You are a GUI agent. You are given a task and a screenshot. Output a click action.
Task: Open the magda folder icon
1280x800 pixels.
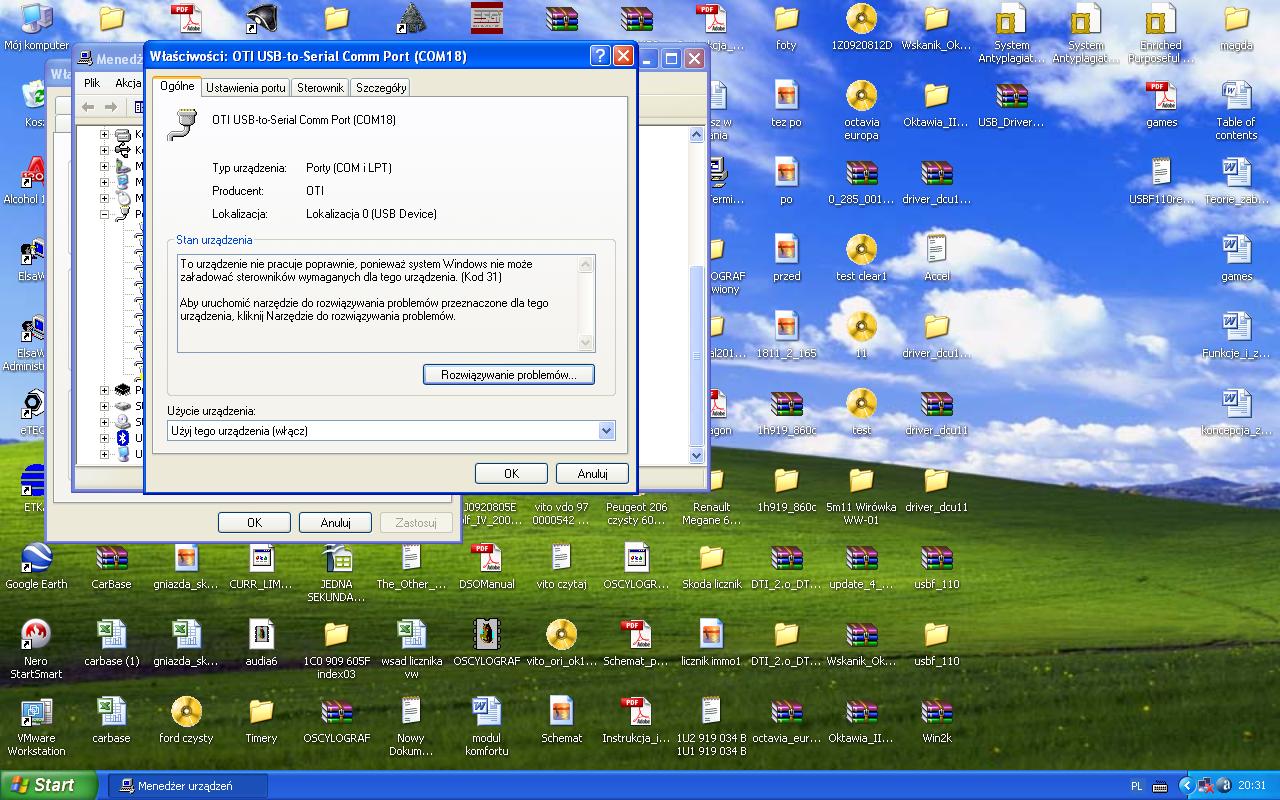tap(1236, 27)
